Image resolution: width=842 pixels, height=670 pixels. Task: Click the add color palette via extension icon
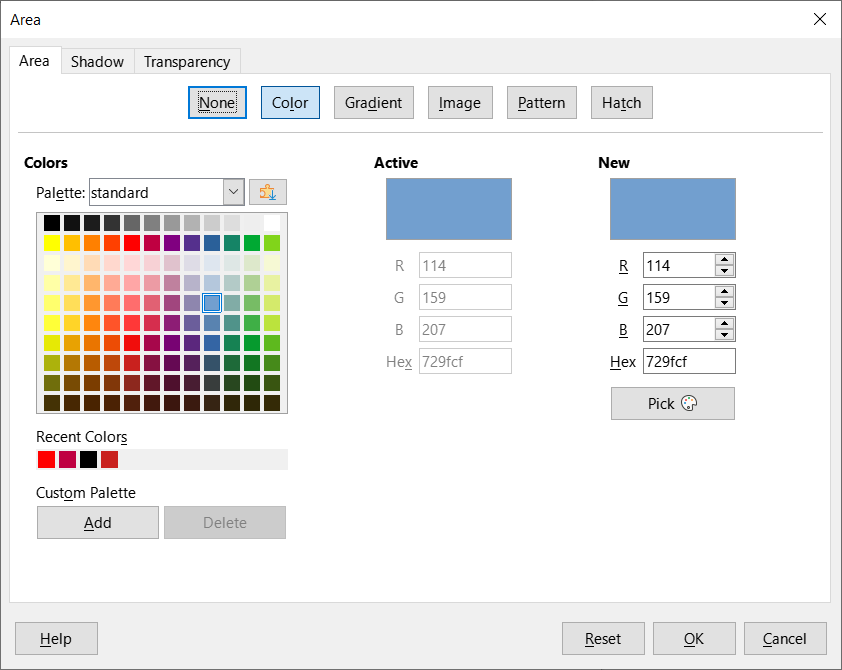point(267,192)
